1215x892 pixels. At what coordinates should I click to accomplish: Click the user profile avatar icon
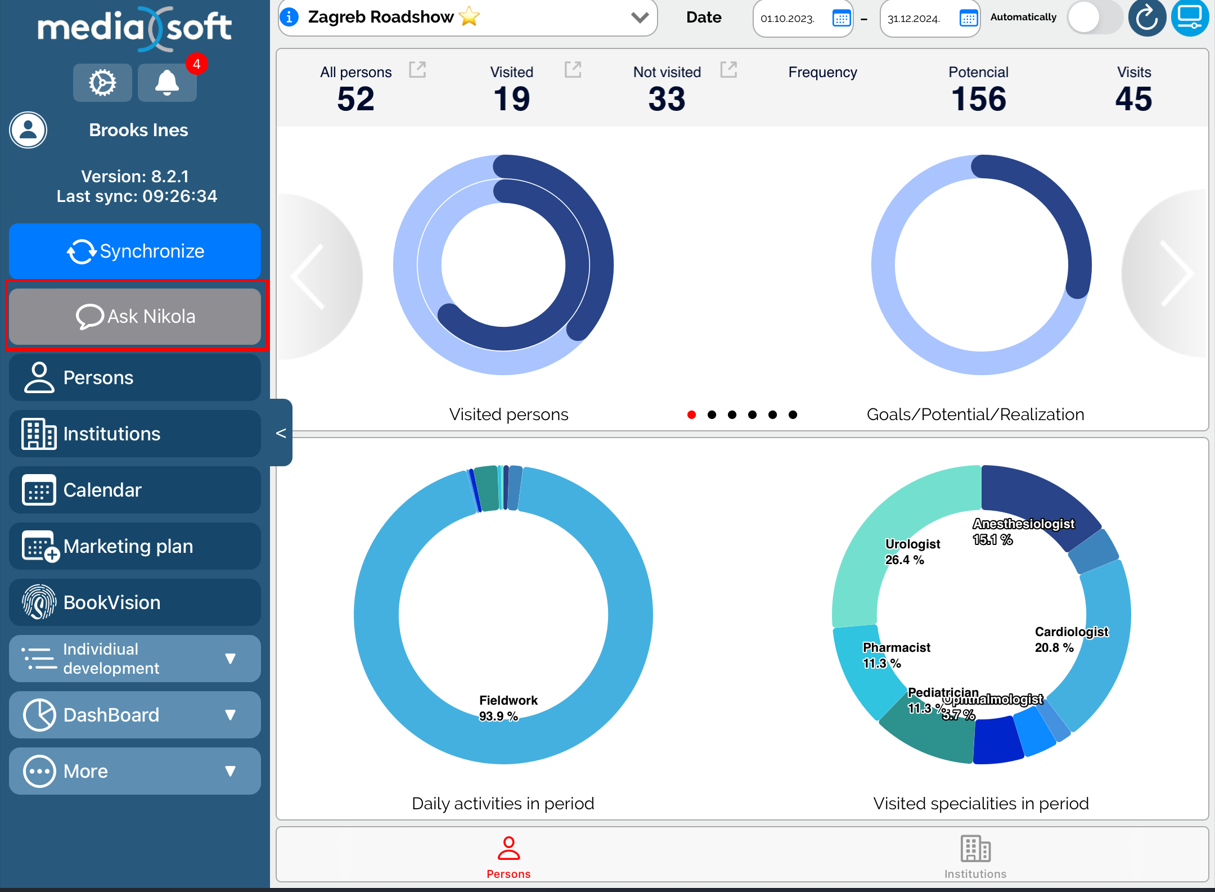[x=28, y=130]
